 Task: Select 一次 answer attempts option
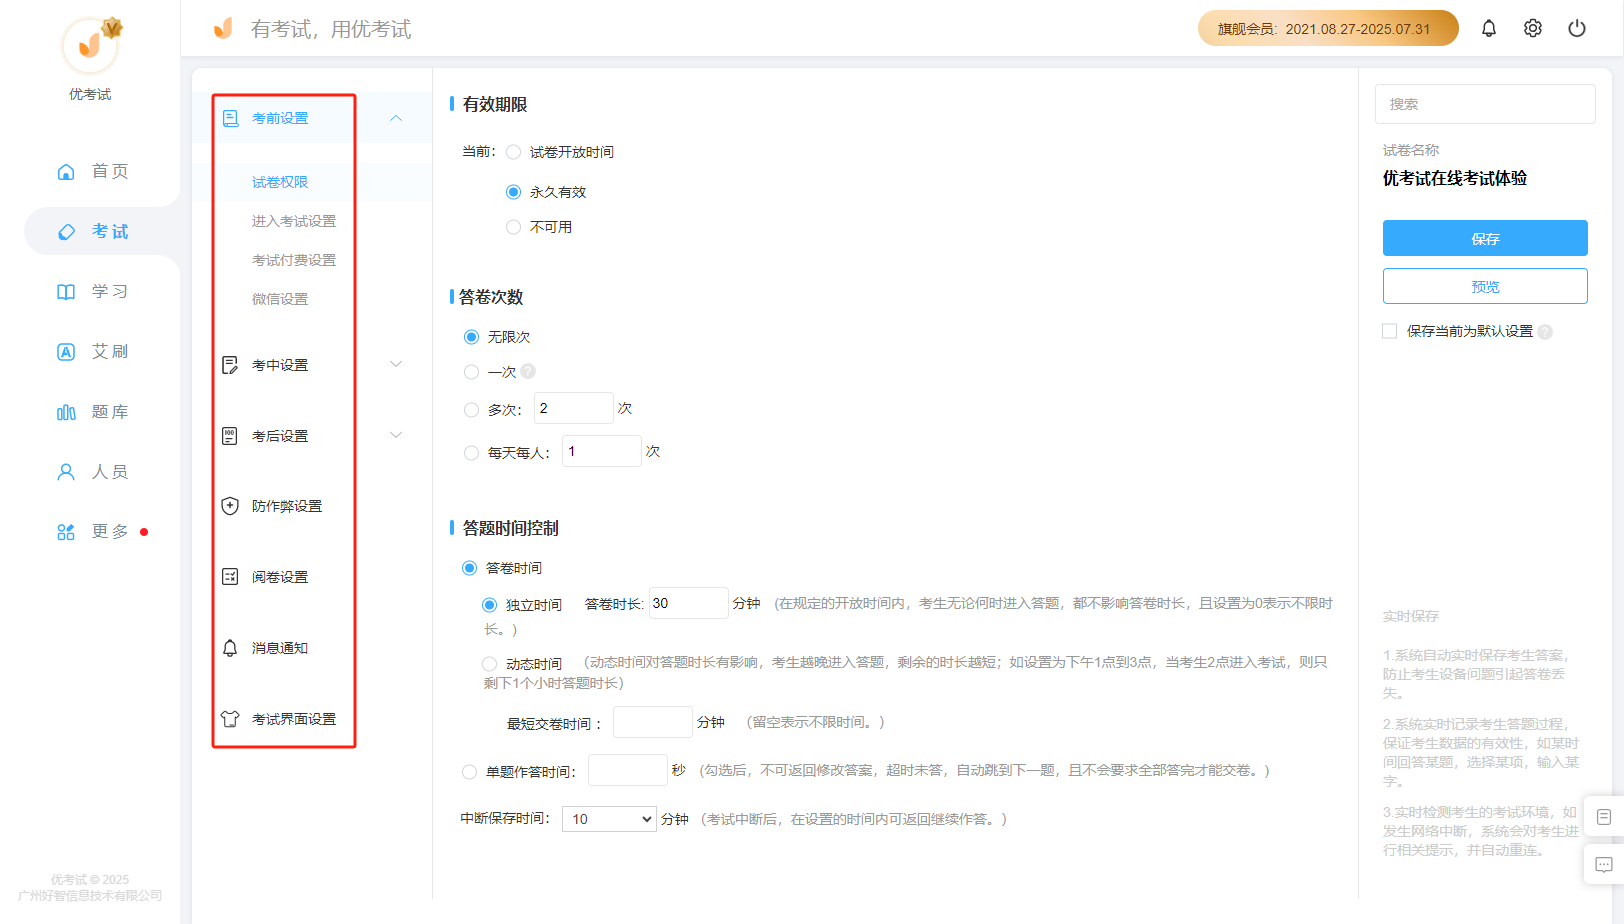[471, 372]
